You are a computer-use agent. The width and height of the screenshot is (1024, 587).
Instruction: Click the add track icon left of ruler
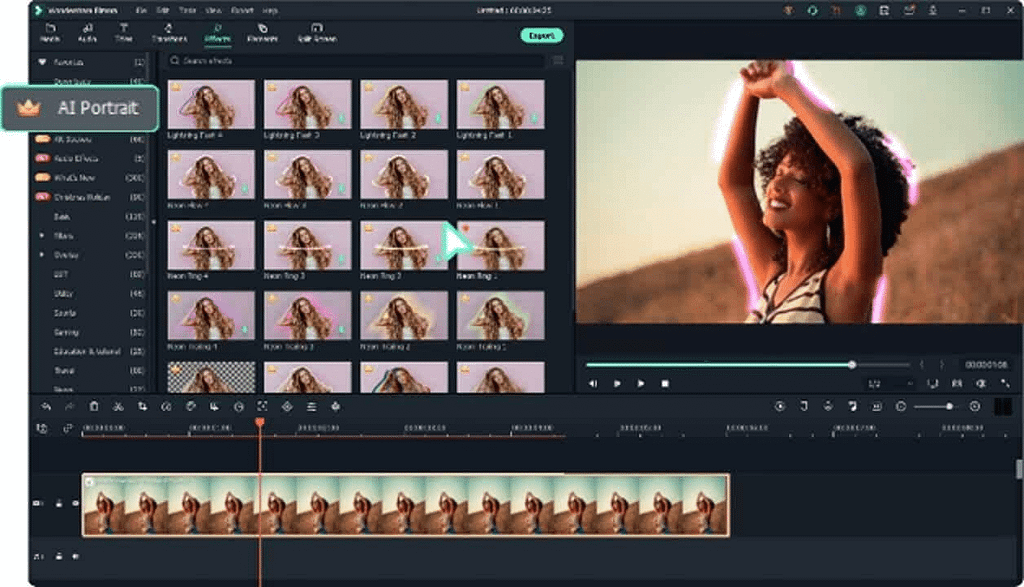[x=42, y=429]
